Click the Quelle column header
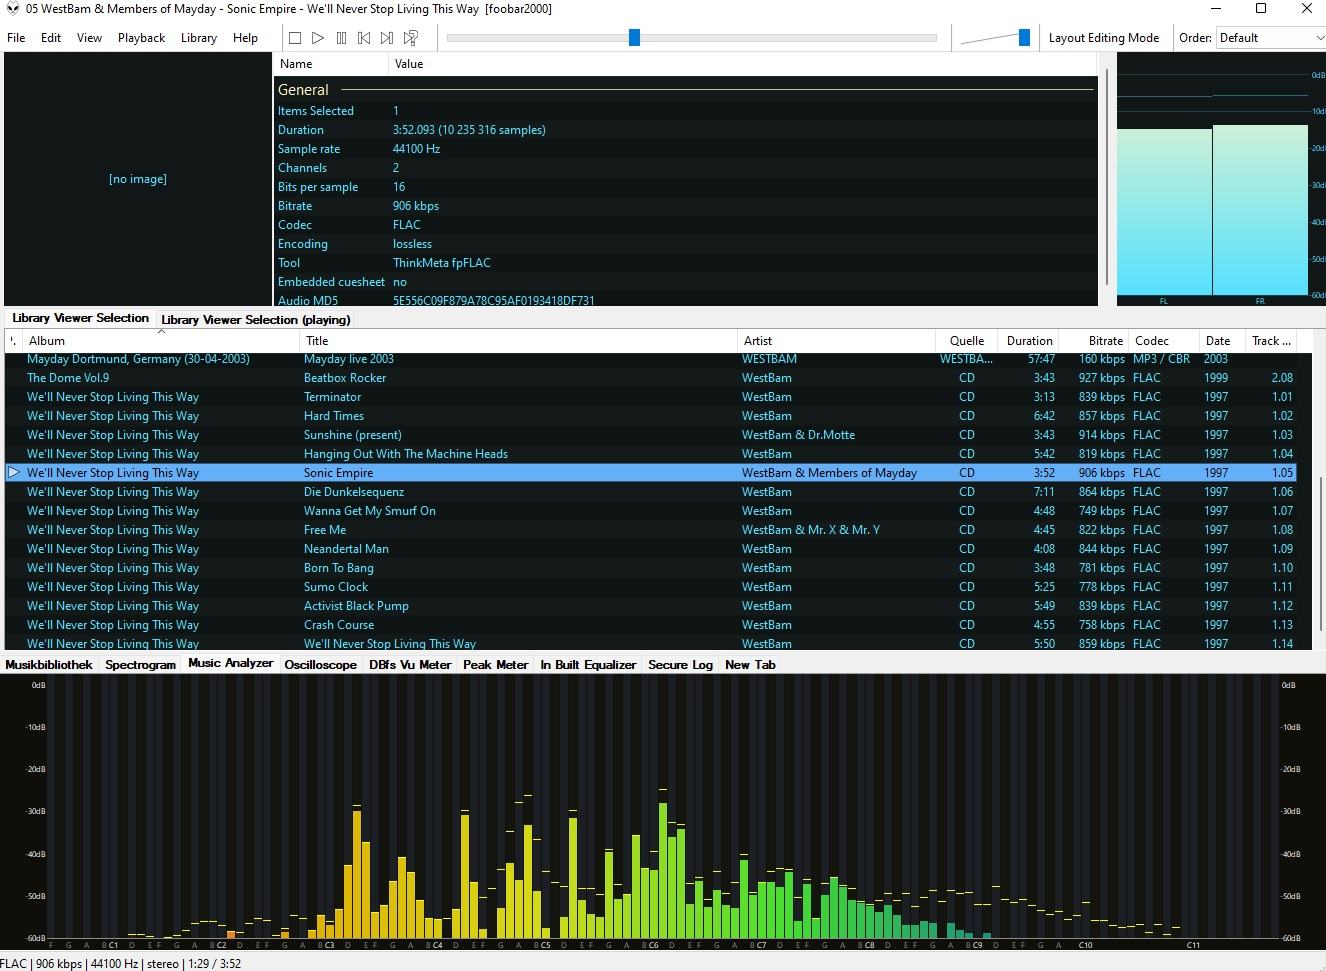This screenshot has height=971, width=1326. pos(967,341)
